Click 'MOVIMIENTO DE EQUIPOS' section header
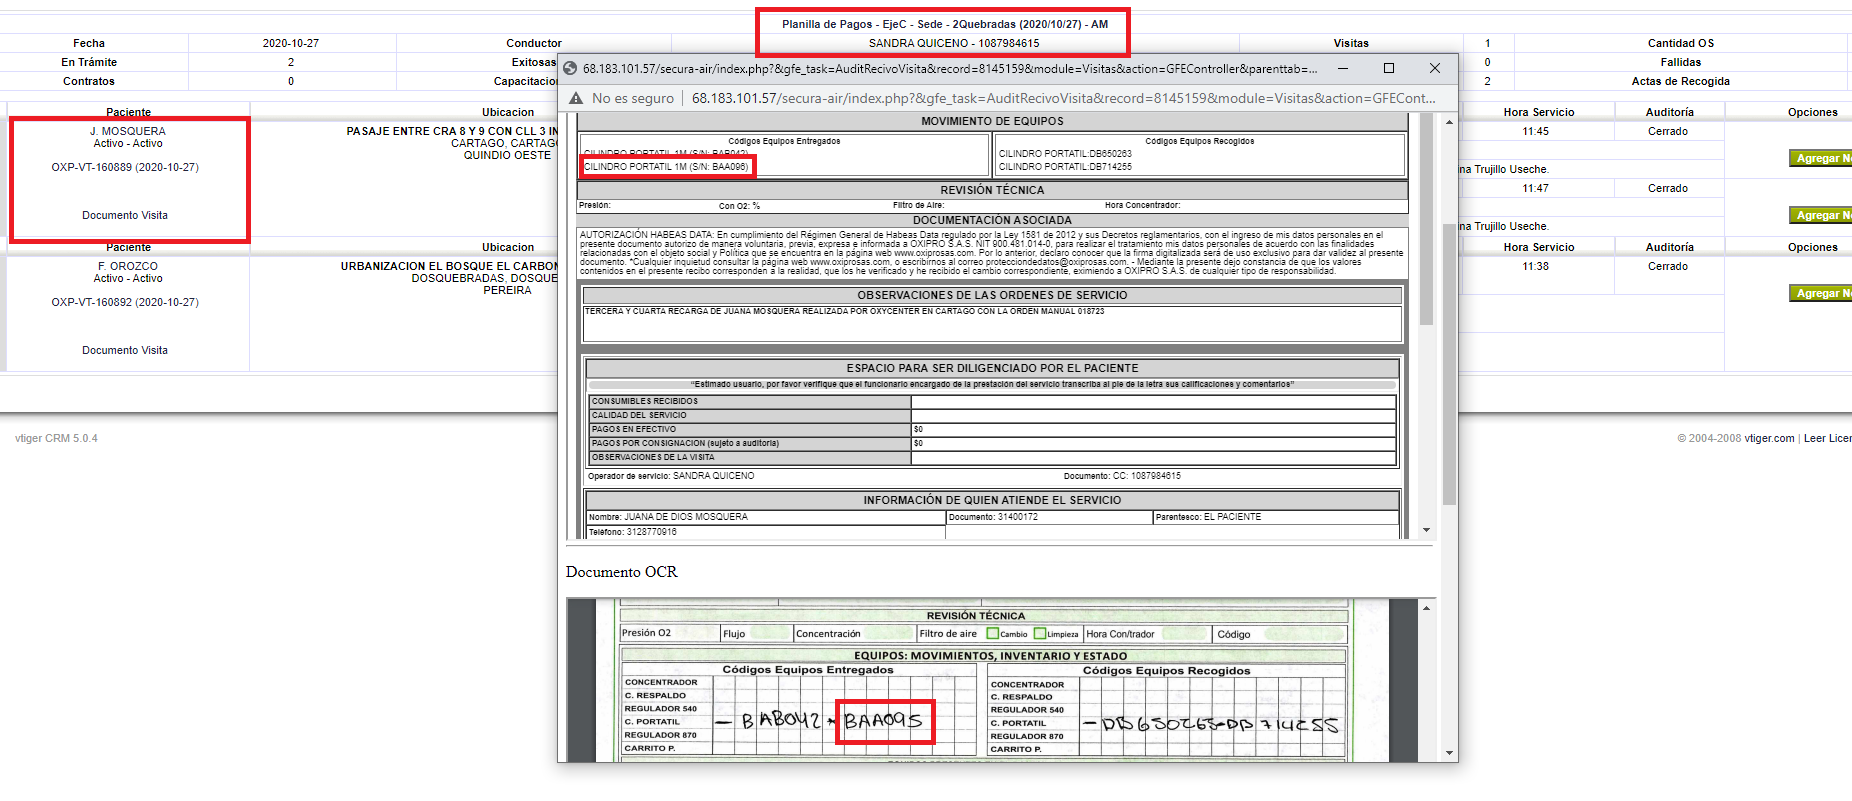 tap(992, 121)
